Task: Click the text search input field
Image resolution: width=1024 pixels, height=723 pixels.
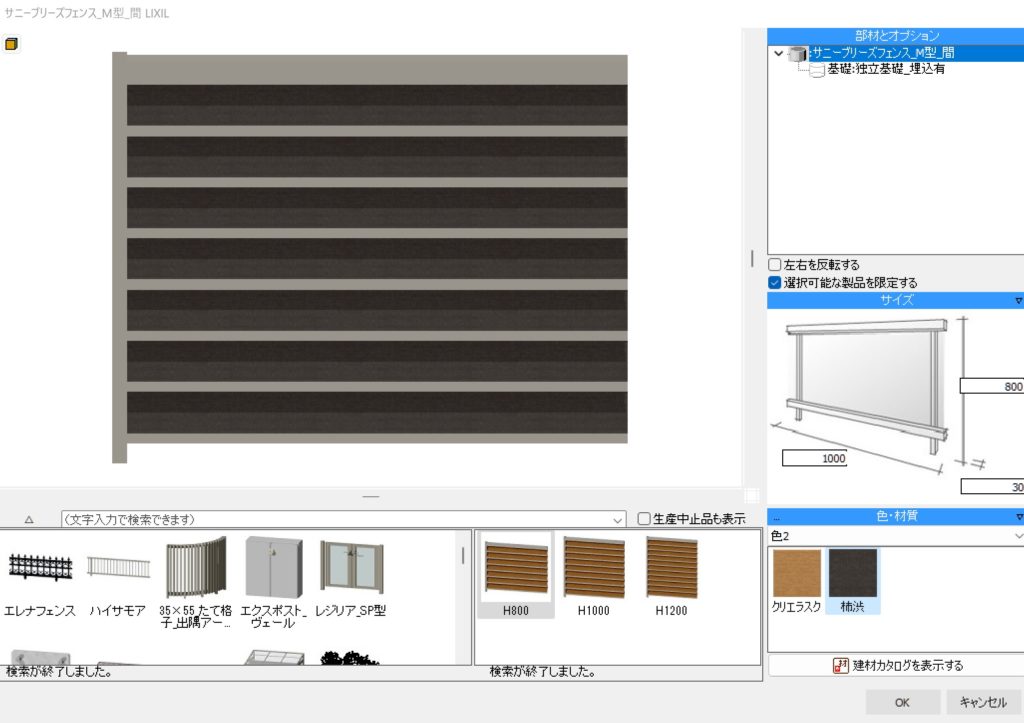Action: pos(340,519)
